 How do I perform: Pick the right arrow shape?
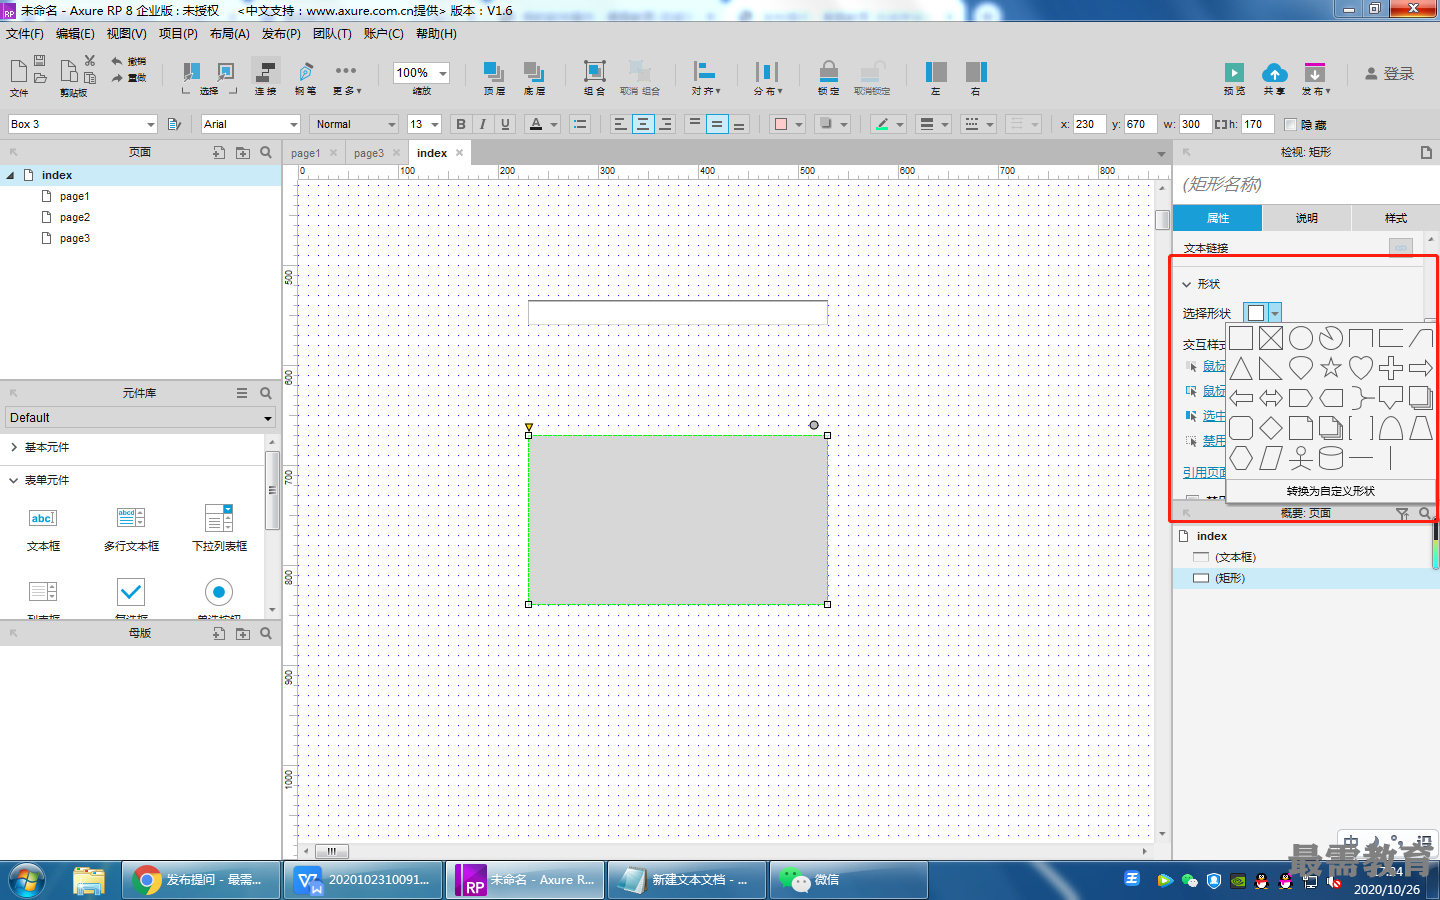[1421, 368]
